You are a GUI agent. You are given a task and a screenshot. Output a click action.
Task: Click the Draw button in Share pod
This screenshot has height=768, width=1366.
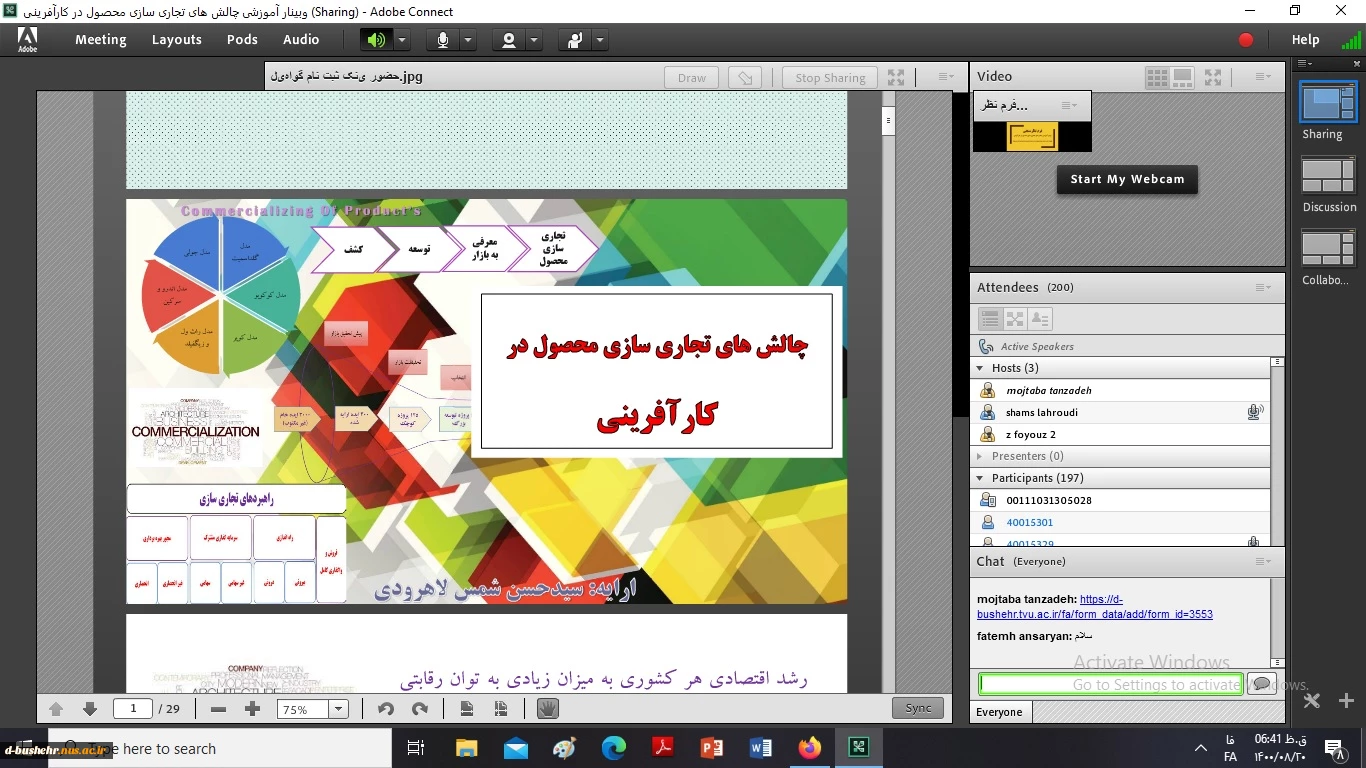click(x=692, y=77)
